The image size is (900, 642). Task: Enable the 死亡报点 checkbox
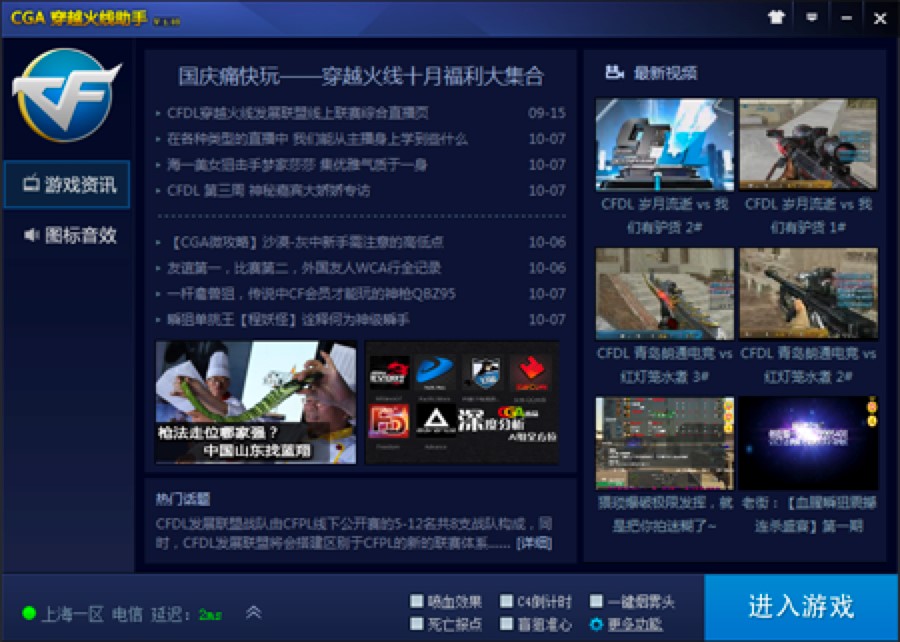pyautogui.click(x=417, y=624)
